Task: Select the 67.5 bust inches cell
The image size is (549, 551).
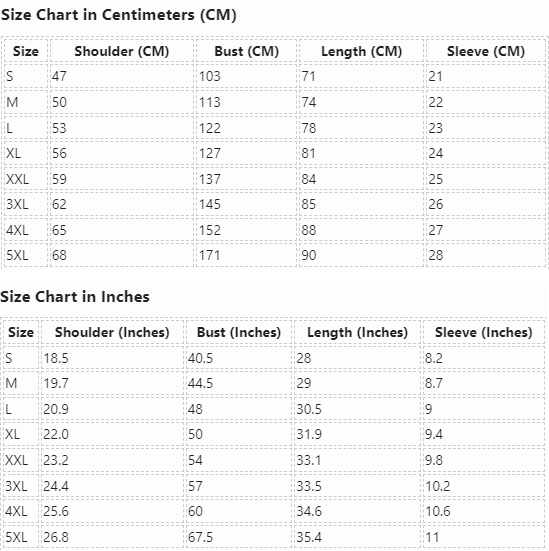Action: 239,537
